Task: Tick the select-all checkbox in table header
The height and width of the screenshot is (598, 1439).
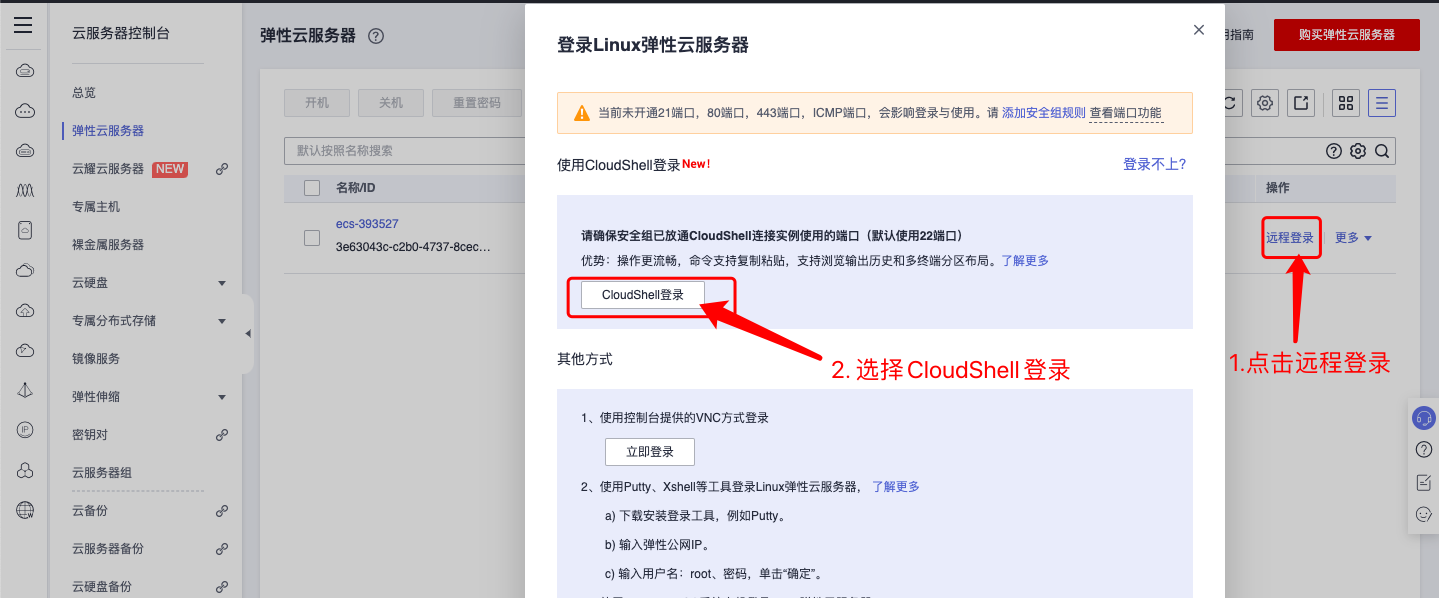Action: tap(312, 188)
